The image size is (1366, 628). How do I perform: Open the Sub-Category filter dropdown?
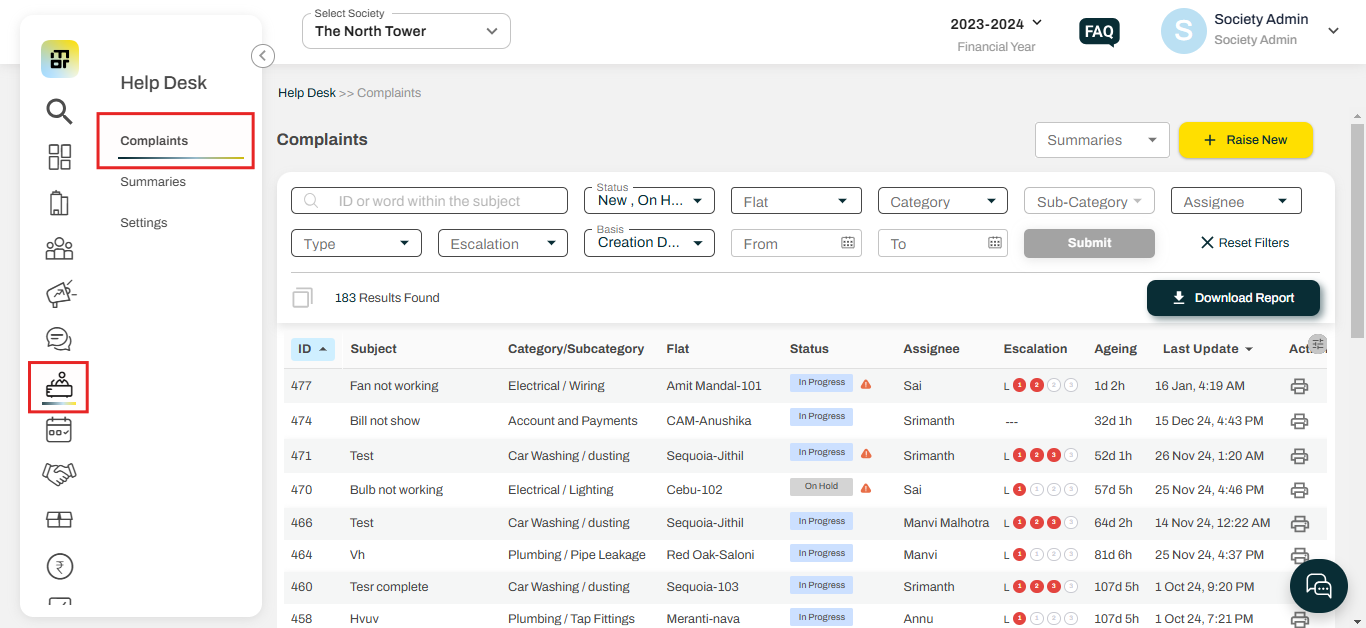(x=1089, y=201)
